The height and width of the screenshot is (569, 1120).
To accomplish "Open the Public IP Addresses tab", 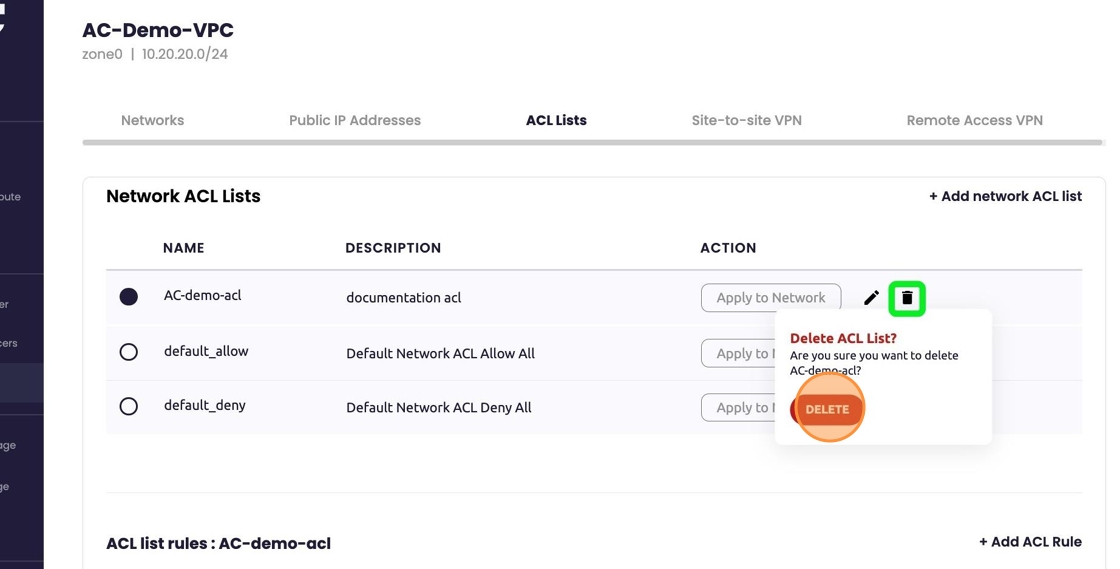I will 355,120.
